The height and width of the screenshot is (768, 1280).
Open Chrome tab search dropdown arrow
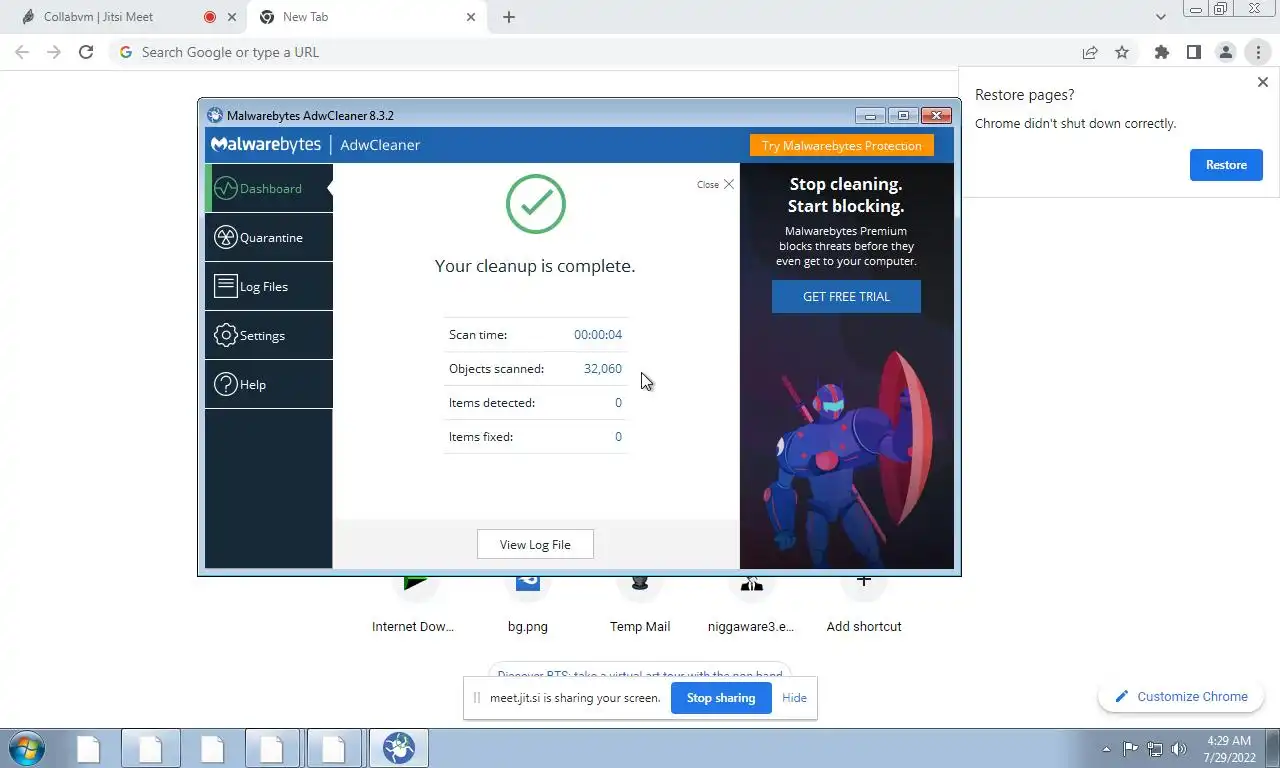pyautogui.click(x=1161, y=17)
